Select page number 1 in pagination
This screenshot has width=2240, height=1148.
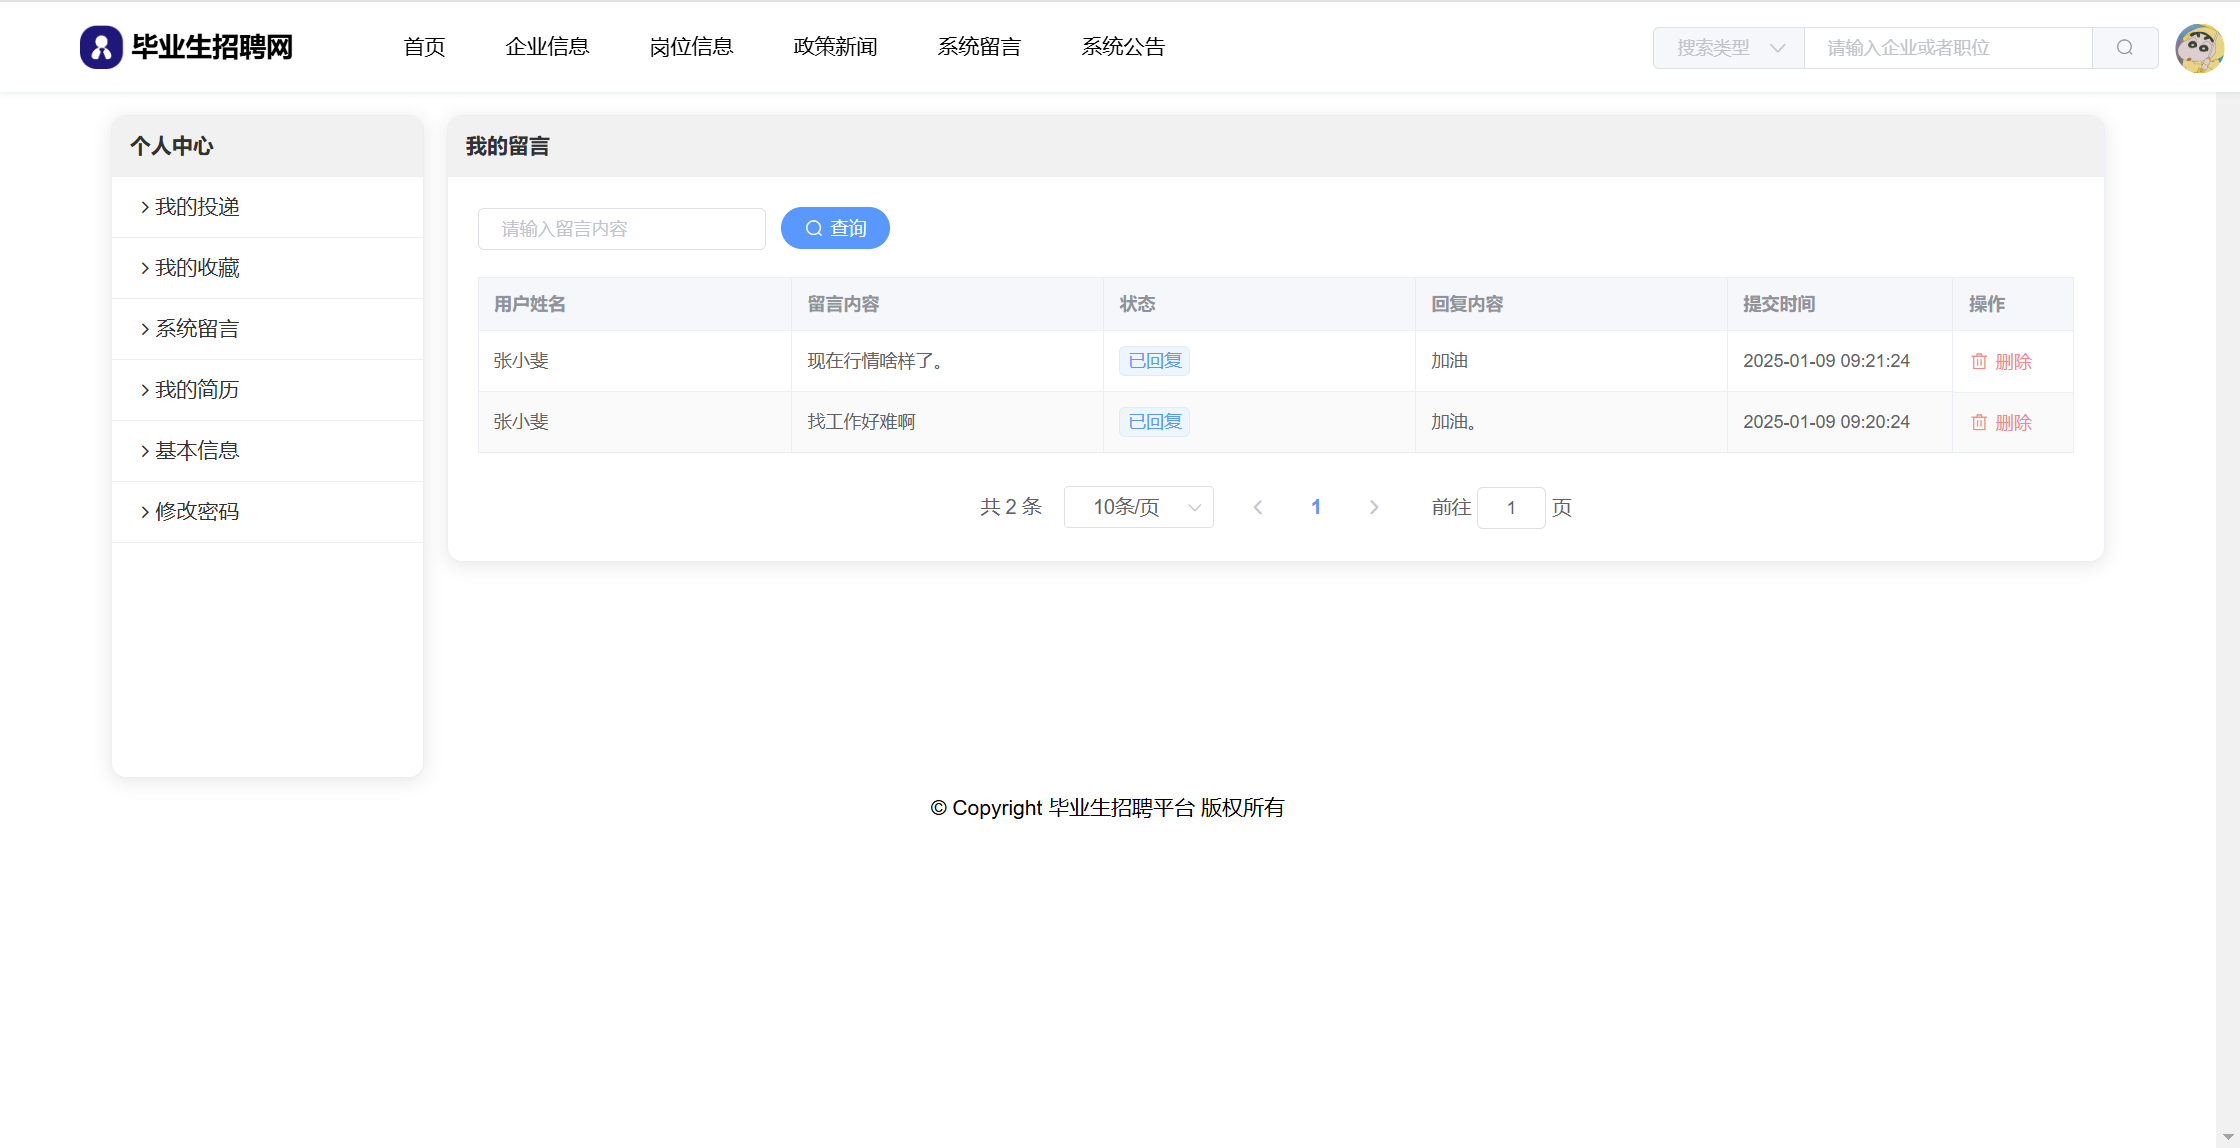[1316, 508]
